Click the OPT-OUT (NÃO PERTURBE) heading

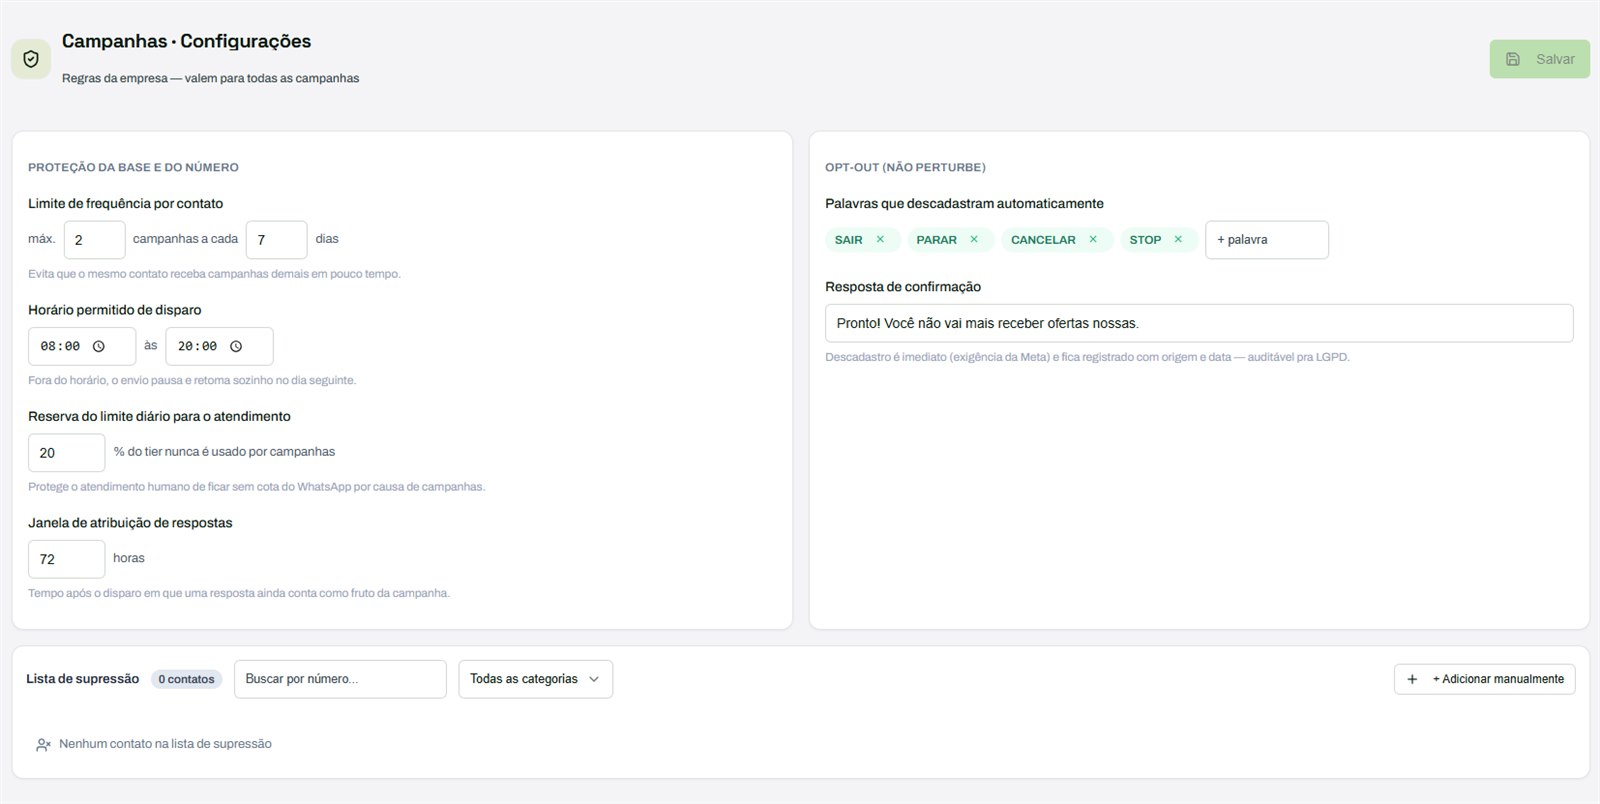(x=905, y=167)
